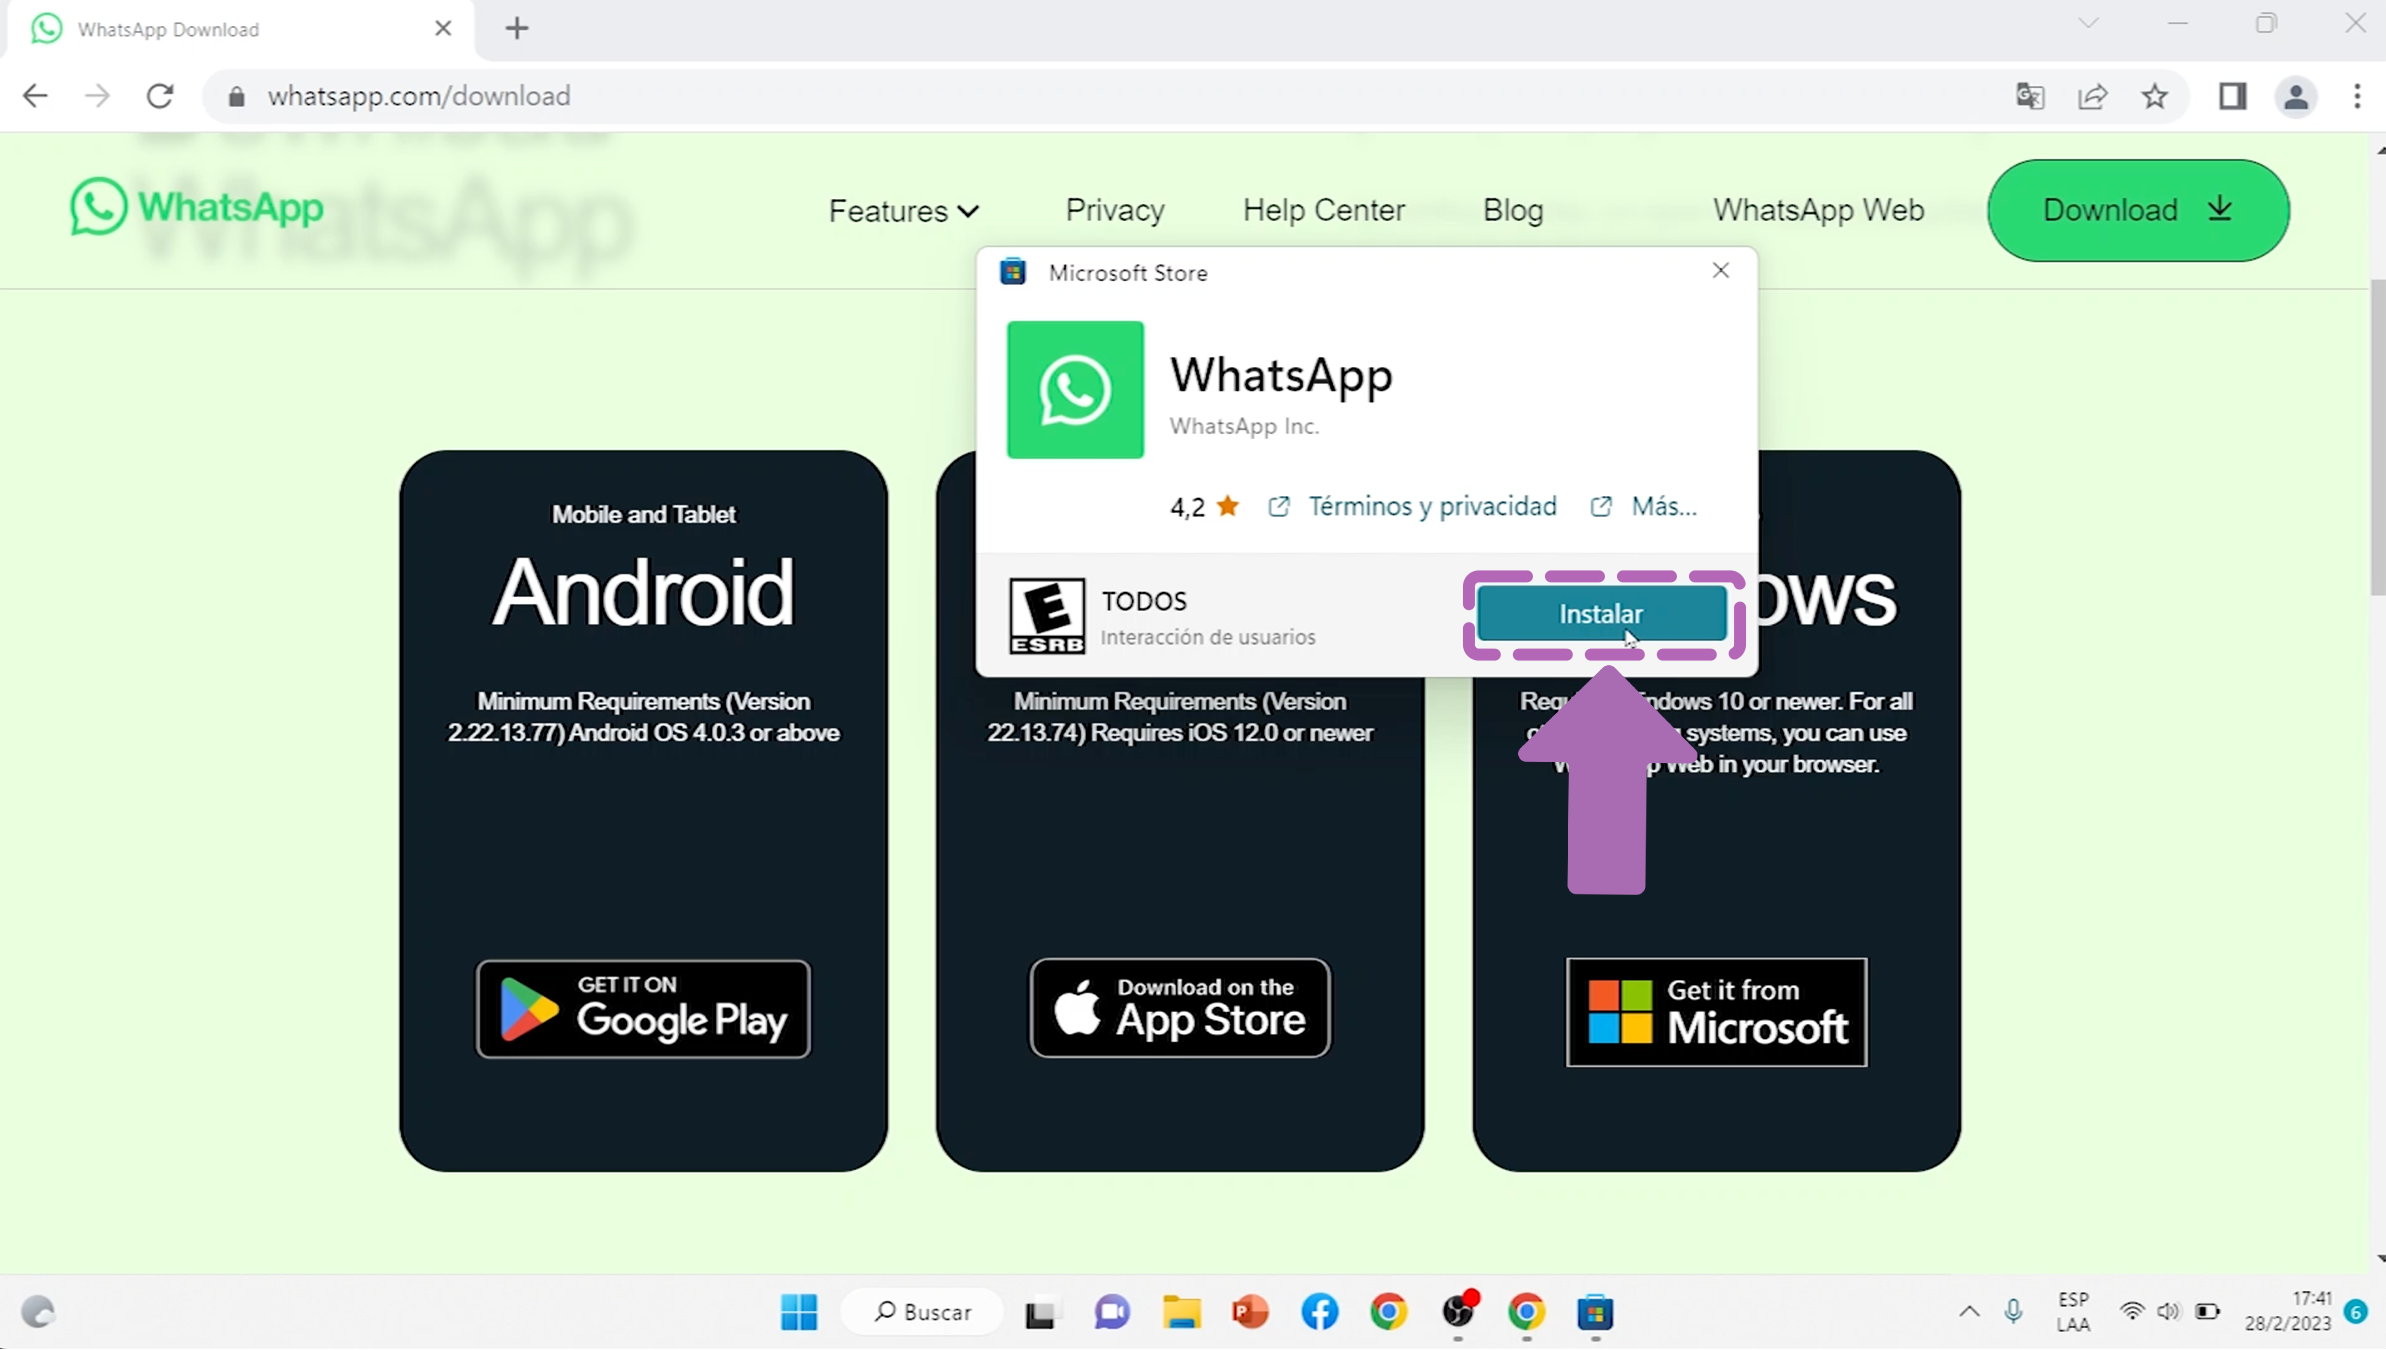Click the Facebook icon on taskbar
The image size is (2386, 1350).
pyautogui.click(x=1319, y=1311)
